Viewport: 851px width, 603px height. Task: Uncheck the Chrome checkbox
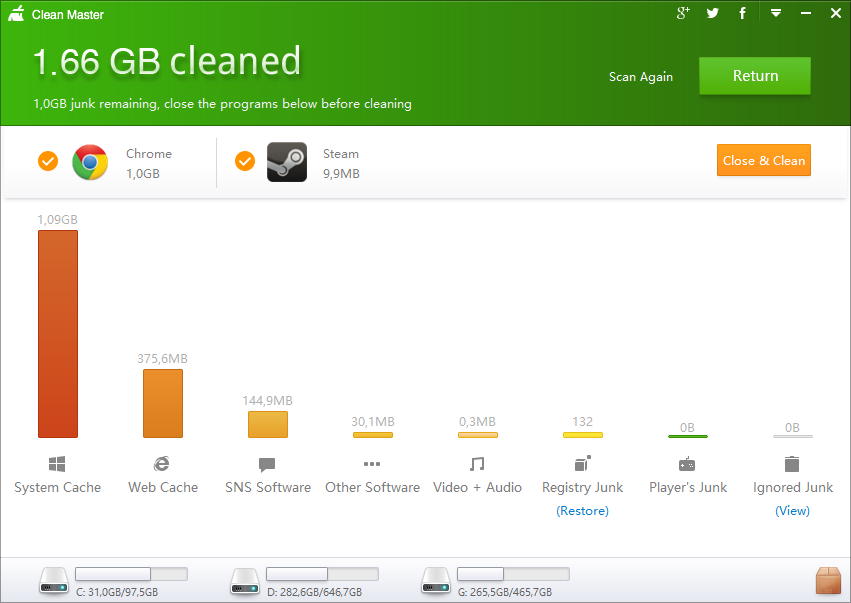click(47, 161)
